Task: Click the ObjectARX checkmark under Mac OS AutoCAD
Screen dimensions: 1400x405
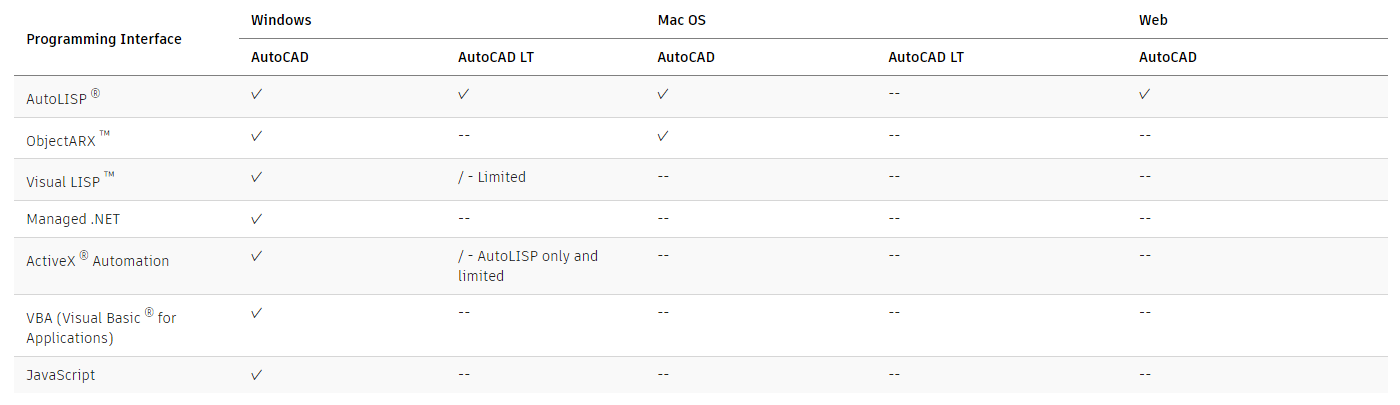Action: (663, 135)
